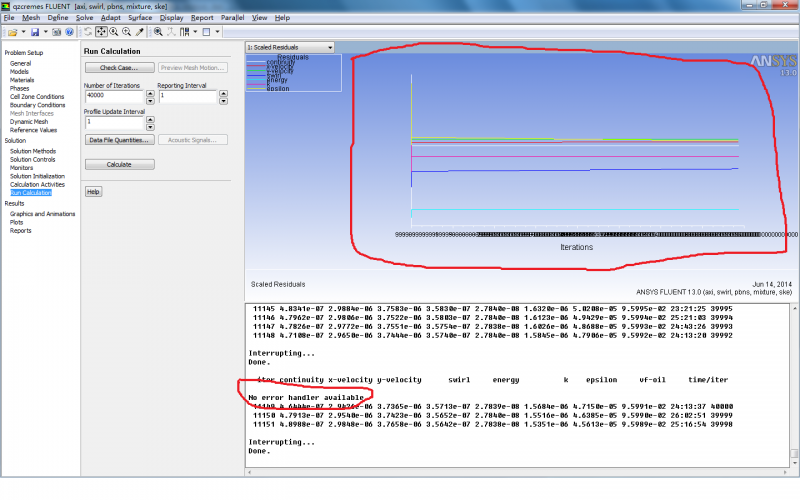The width and height of the screenshot is (800, 500).
Task: Open the Adapt menu
Action: (111, 17)
